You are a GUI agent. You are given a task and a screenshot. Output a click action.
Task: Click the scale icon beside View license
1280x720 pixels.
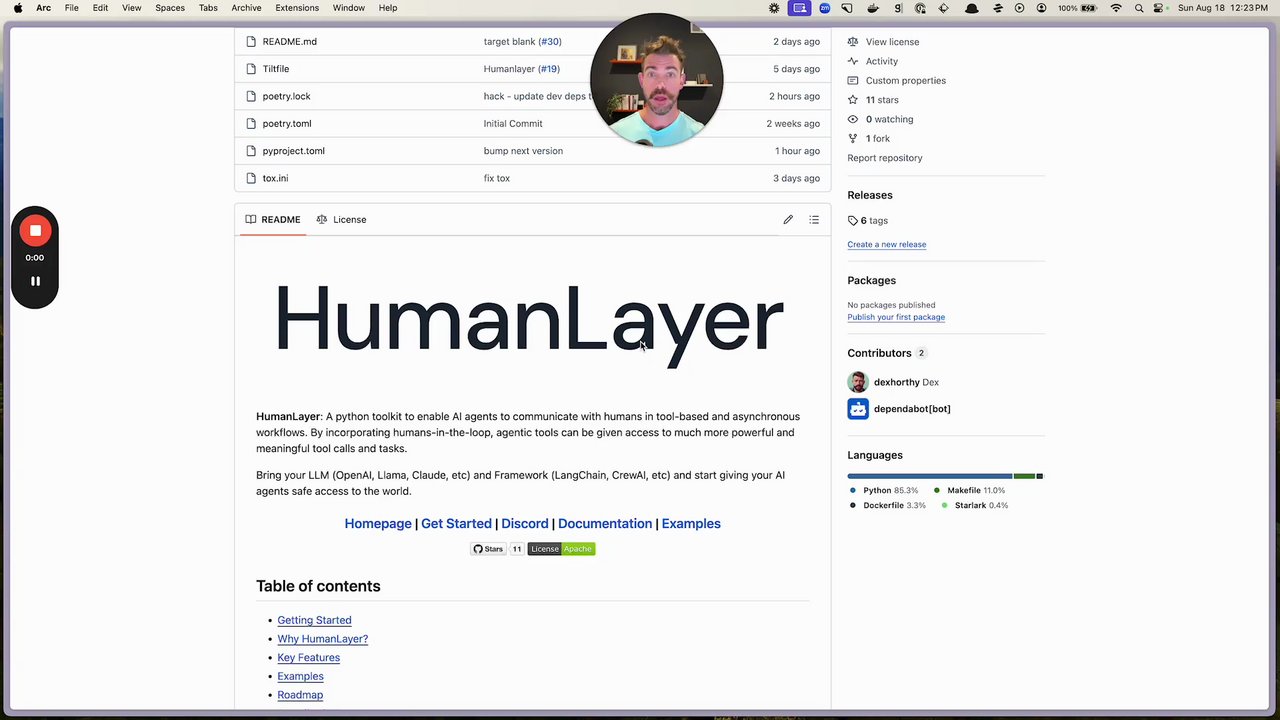click(x=853, y=42)
